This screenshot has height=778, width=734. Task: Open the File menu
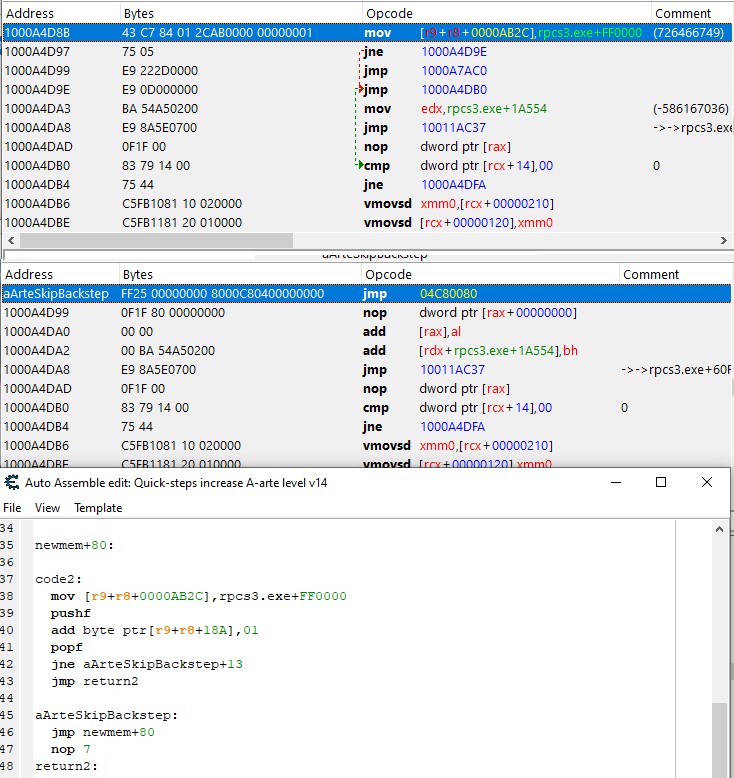pos(12,508)
